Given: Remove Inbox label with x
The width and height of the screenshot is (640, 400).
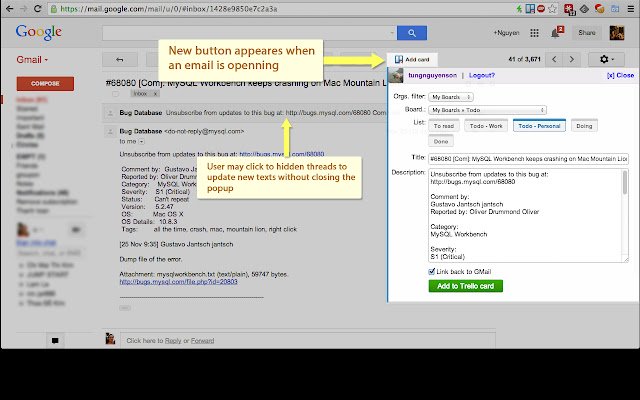Looking at the screenshot, I should [155, 94].
